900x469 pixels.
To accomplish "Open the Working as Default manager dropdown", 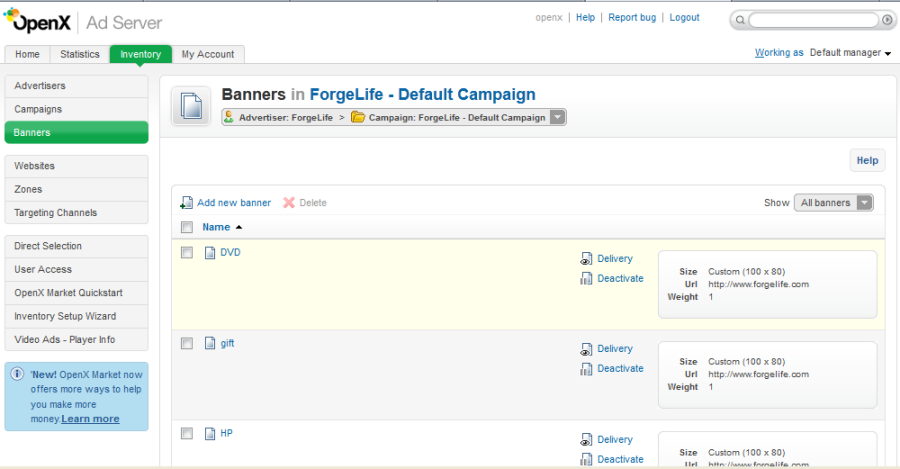I will (x=850, y=53).
